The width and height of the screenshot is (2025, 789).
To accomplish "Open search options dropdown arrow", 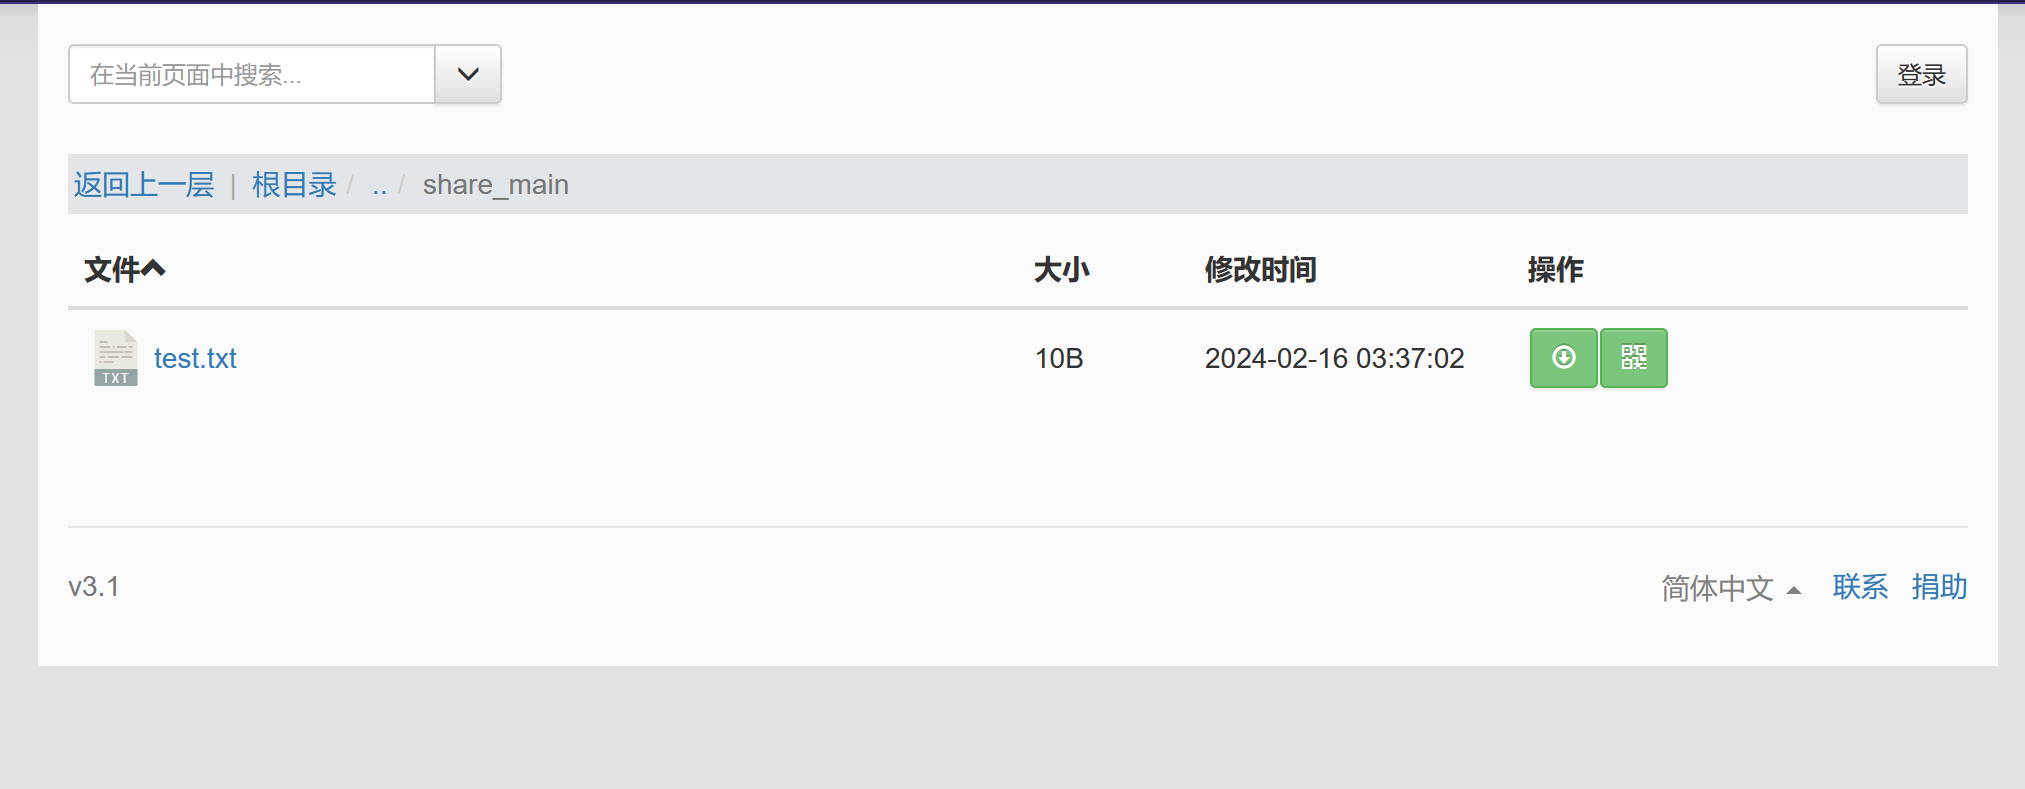I will (x=468, y=74).
